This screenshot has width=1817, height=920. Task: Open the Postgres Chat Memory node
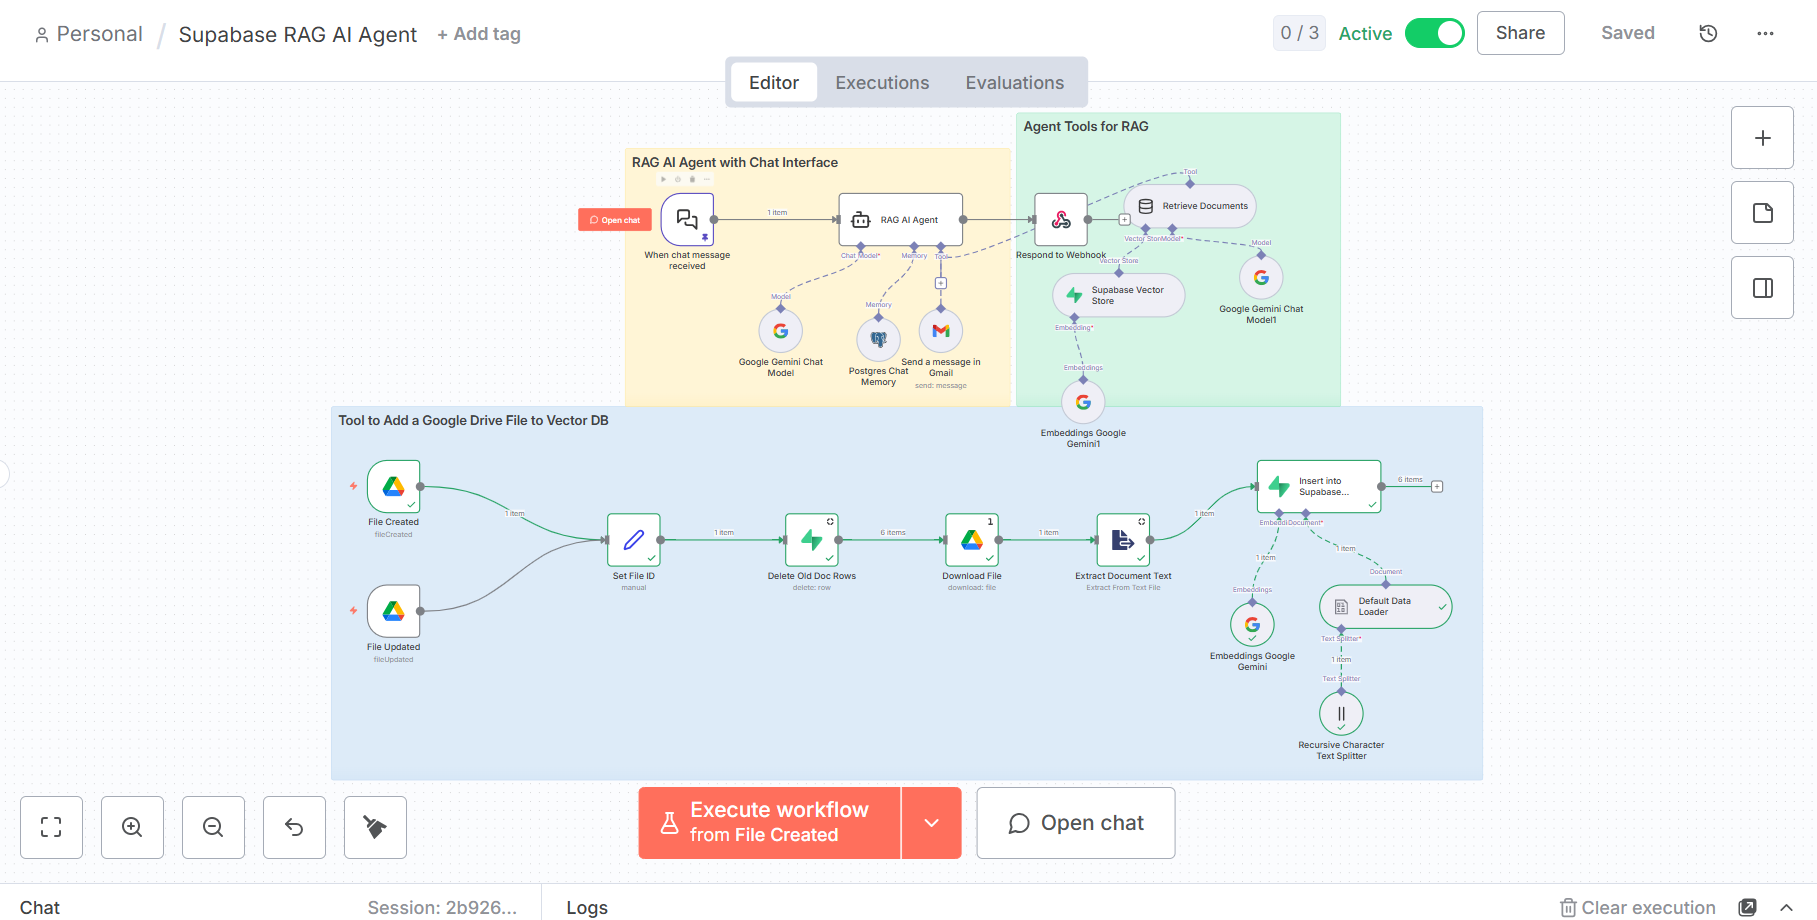877,338
